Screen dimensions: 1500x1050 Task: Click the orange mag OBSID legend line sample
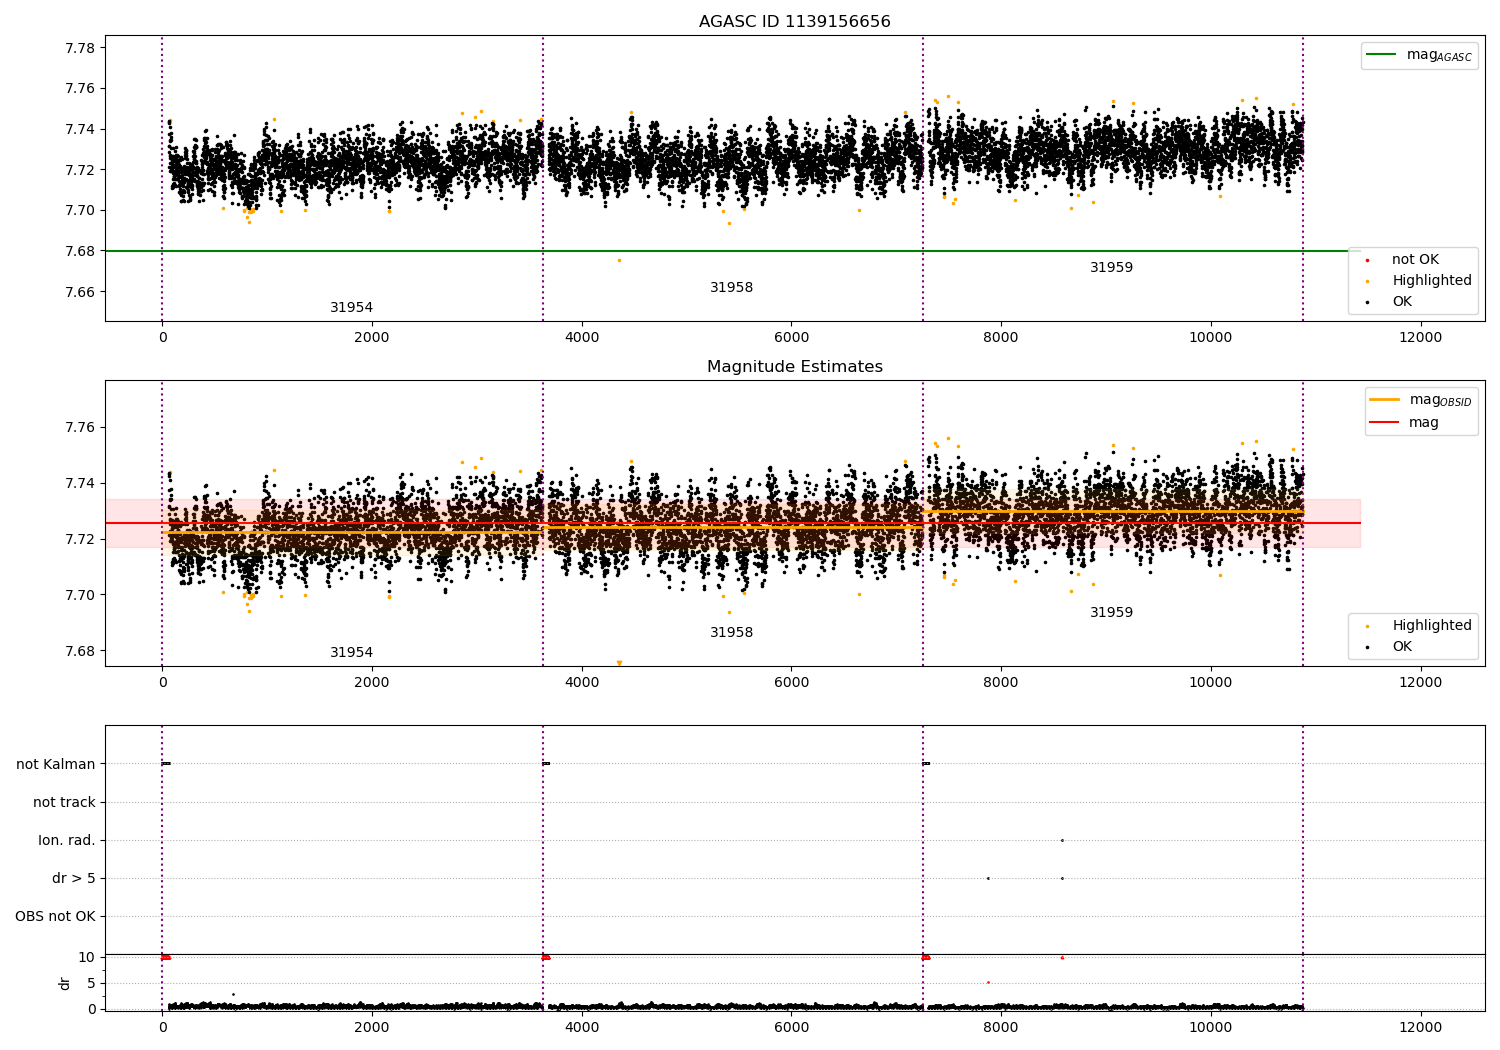click(1385, 400)
